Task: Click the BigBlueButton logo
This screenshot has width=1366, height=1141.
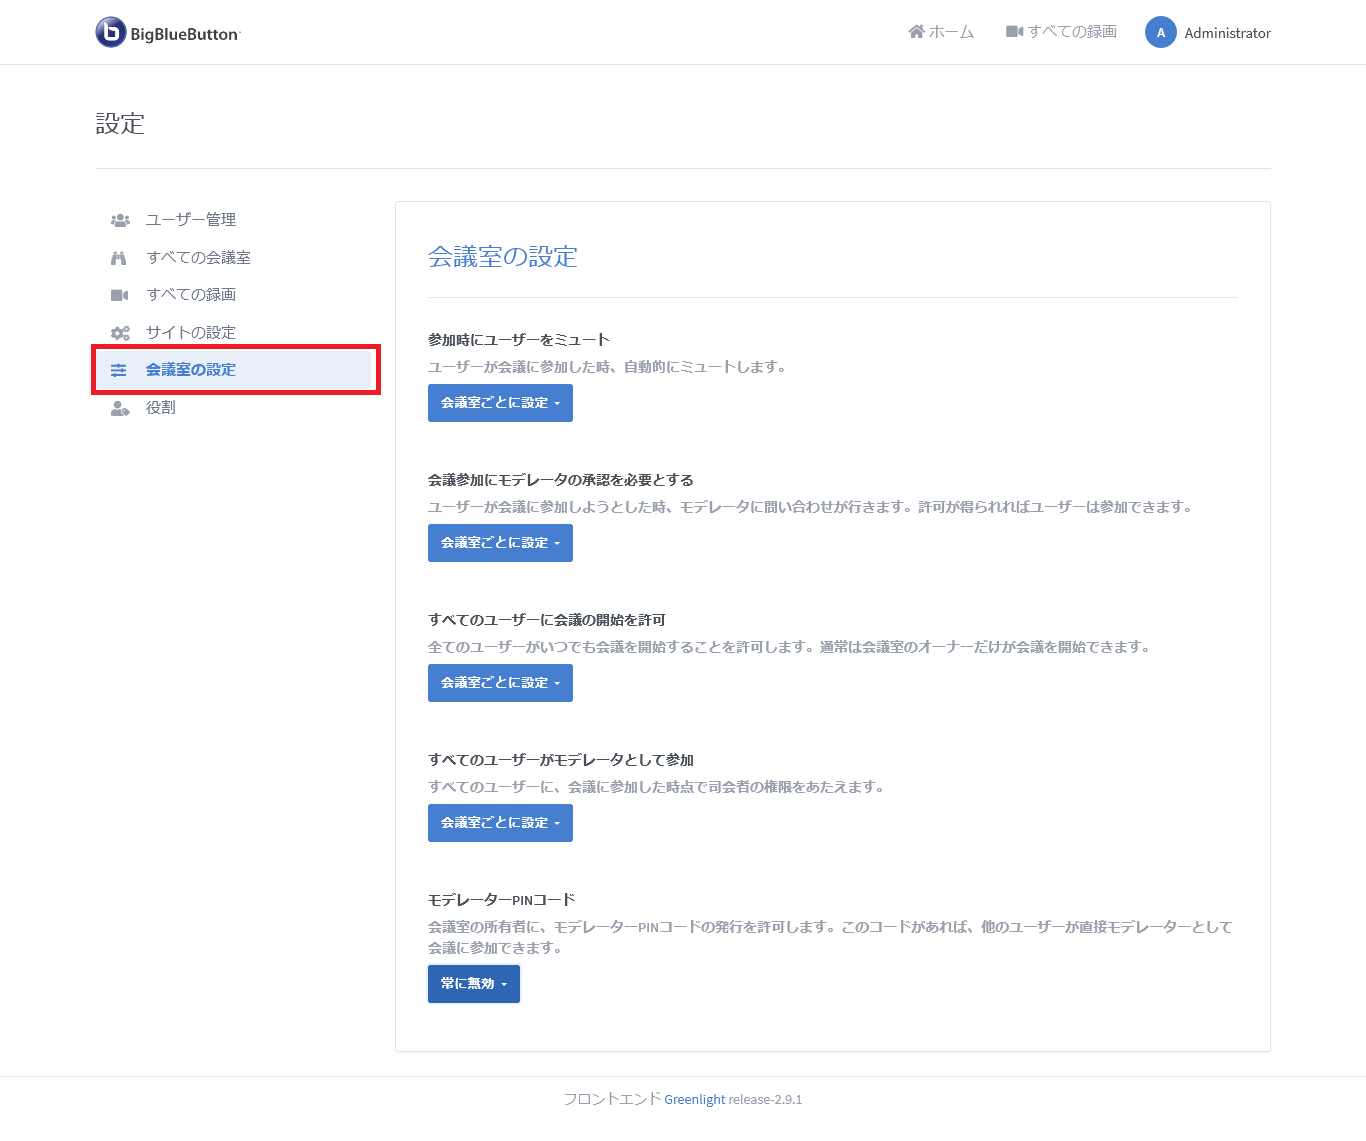Action: point(168,32)
